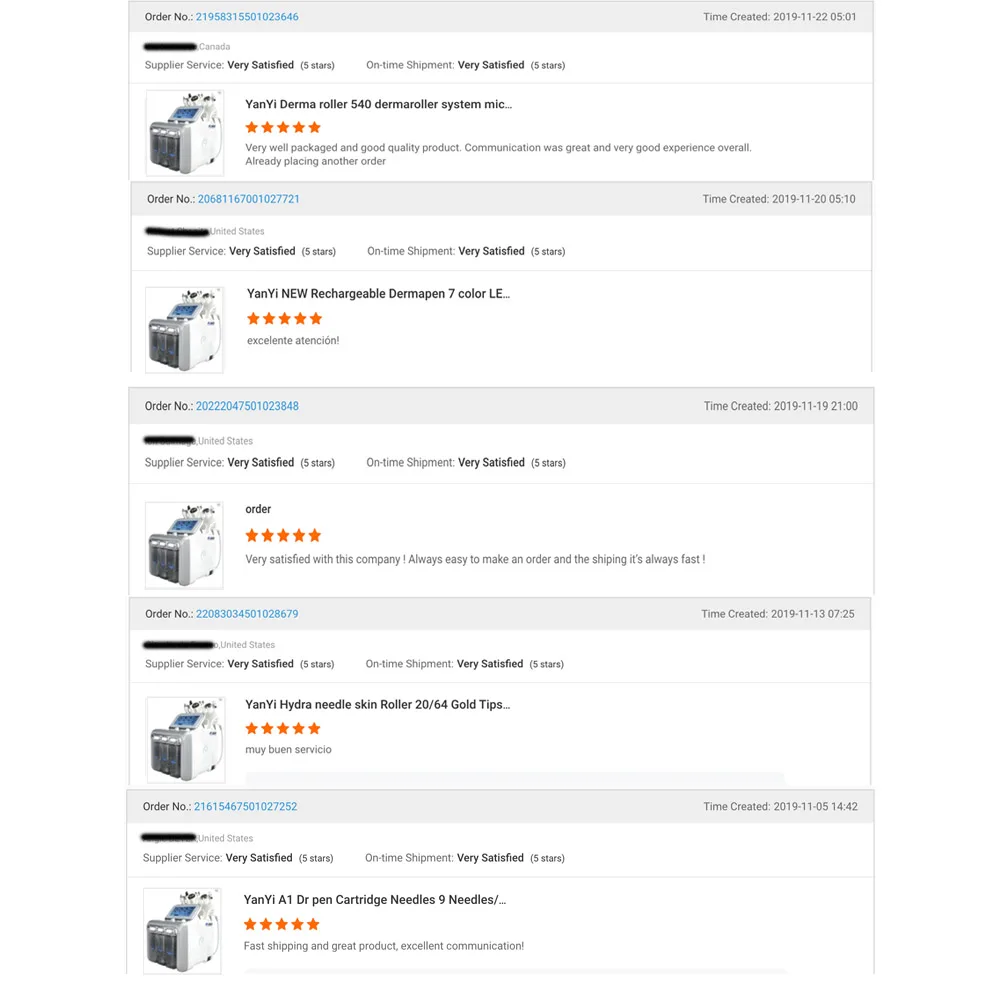The width and height of the screenshot is (1000, 1000).
Task: Open order number 21958315501023646
Action: pos(247,17)
